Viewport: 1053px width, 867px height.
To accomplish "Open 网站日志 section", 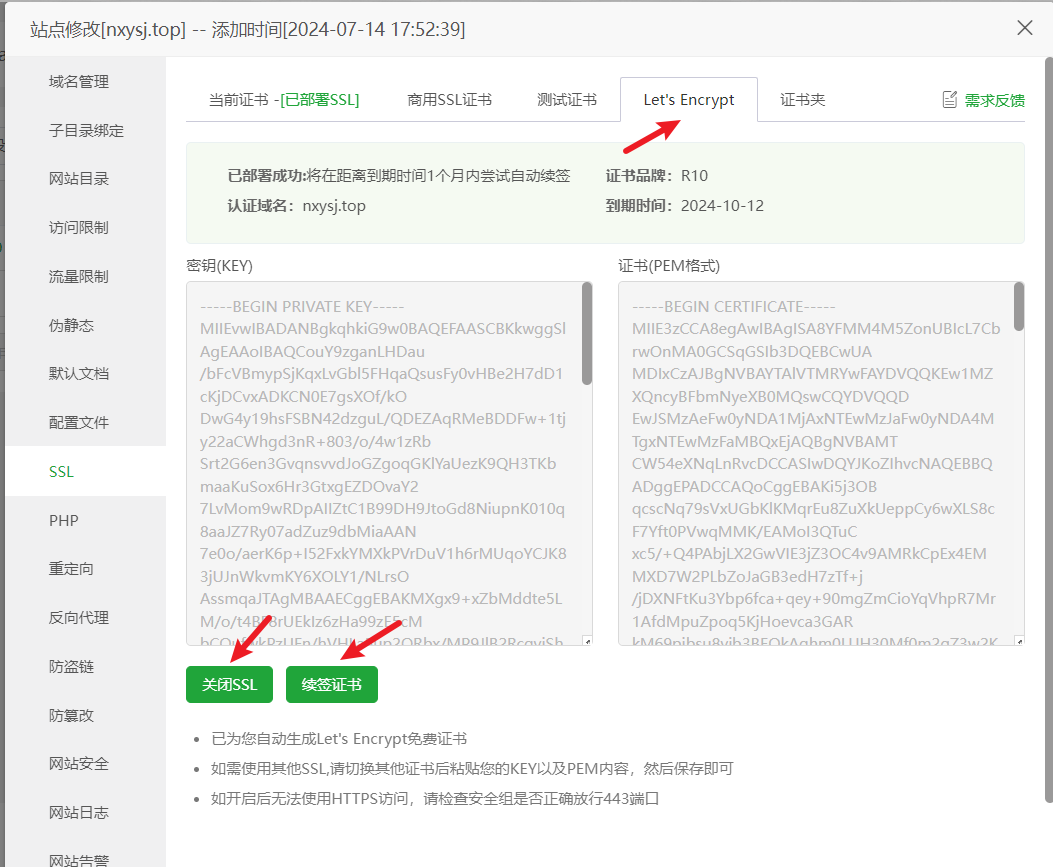I will click(79, 813).
